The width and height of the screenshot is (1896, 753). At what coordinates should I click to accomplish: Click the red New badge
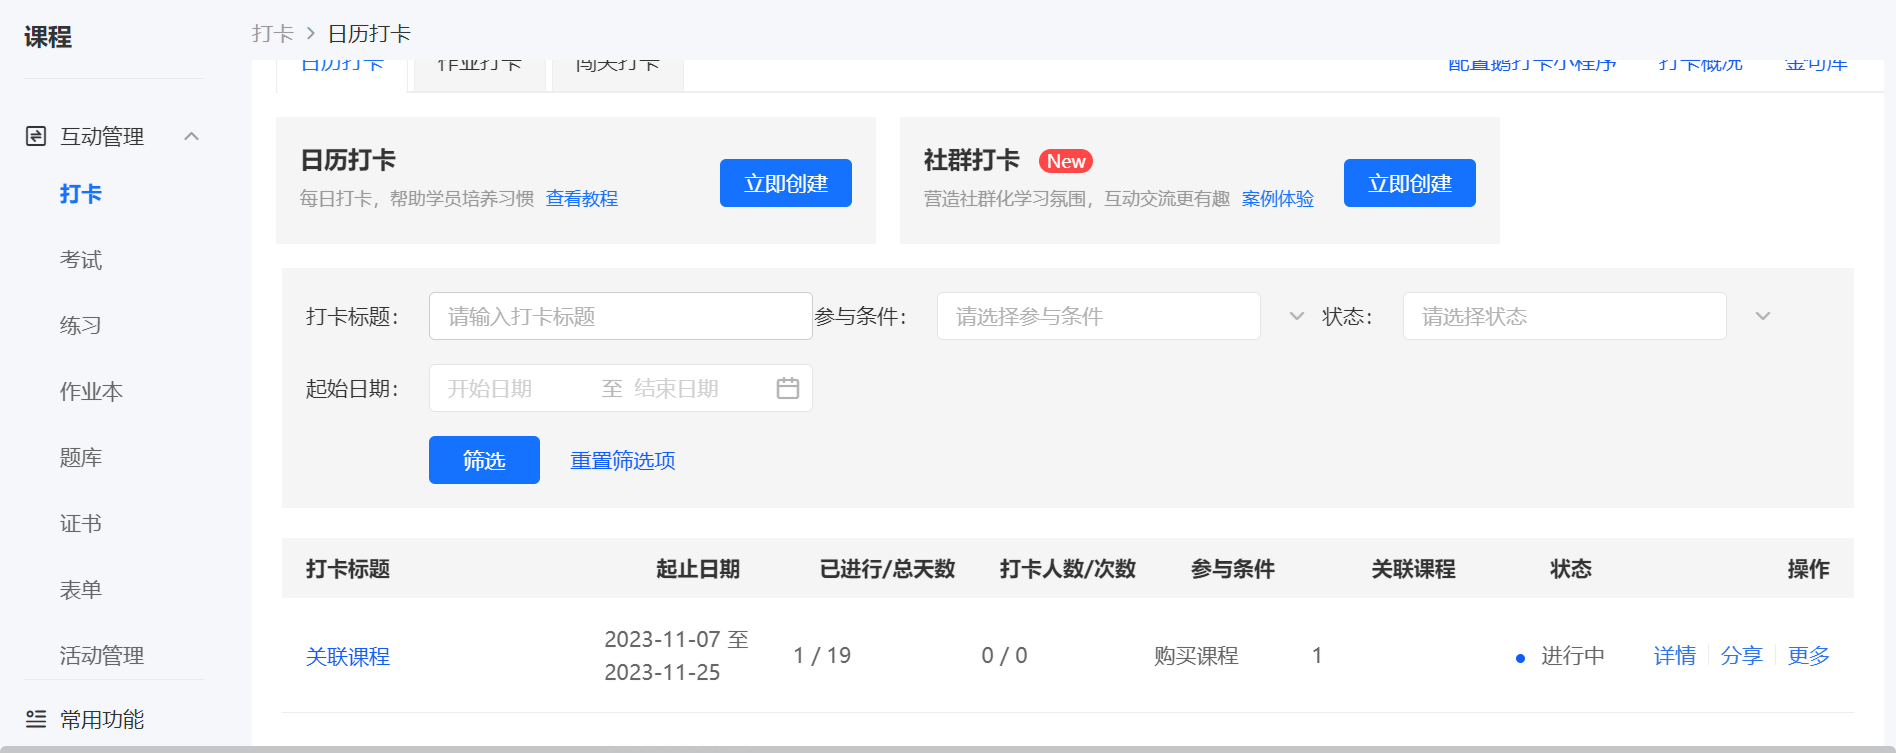(1066, 161)
